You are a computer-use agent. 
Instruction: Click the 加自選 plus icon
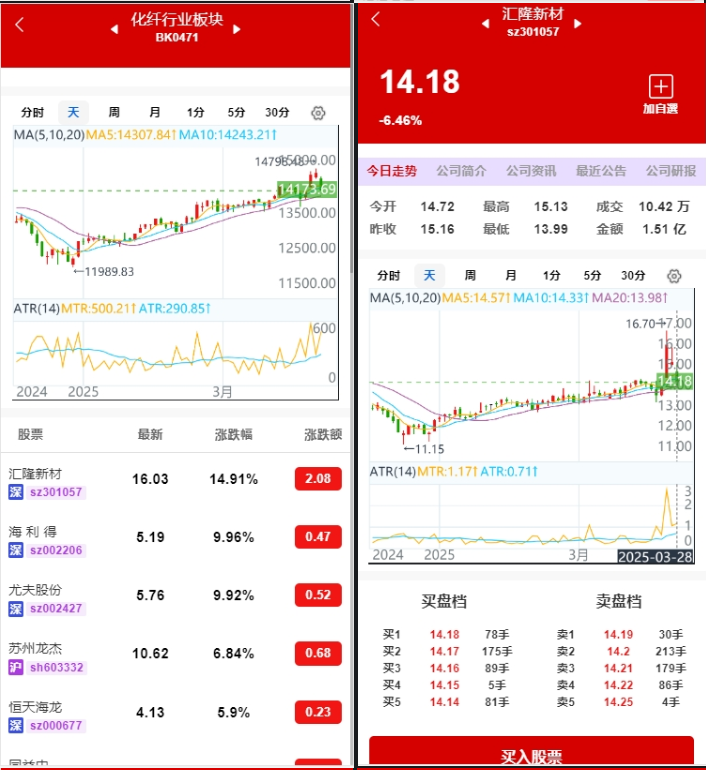click(661, 87)
